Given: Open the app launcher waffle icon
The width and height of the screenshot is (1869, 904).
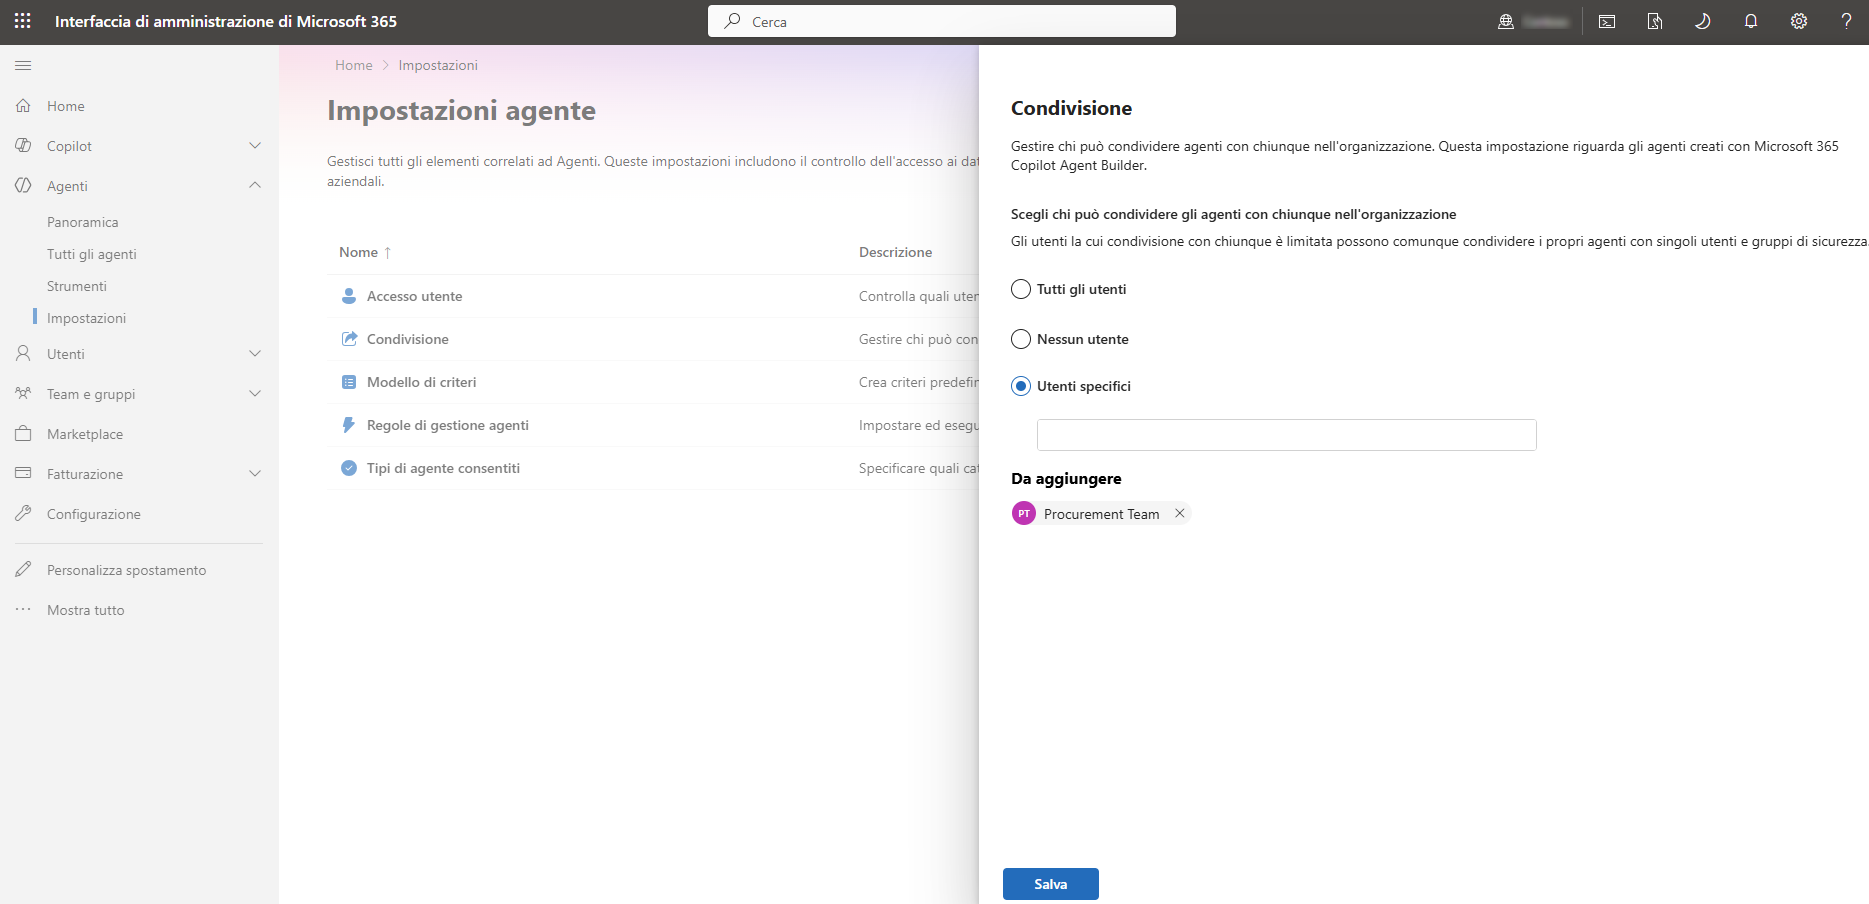Looking at the screenshot, I should click(x=23, y=21).
